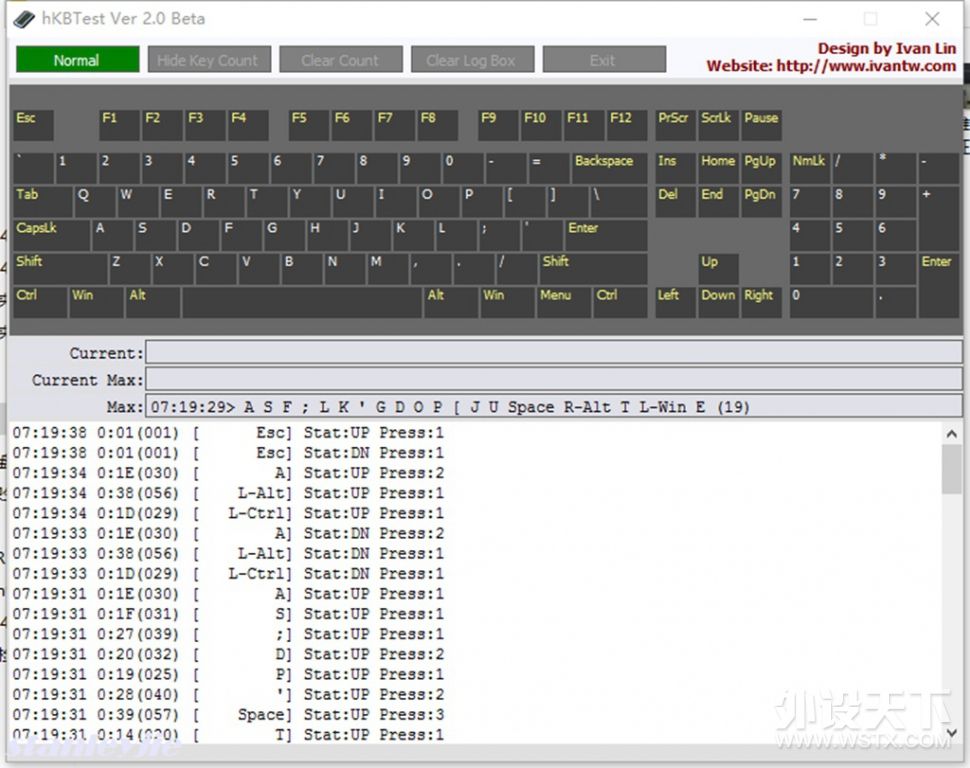Click the NmLk key tile

810,169
